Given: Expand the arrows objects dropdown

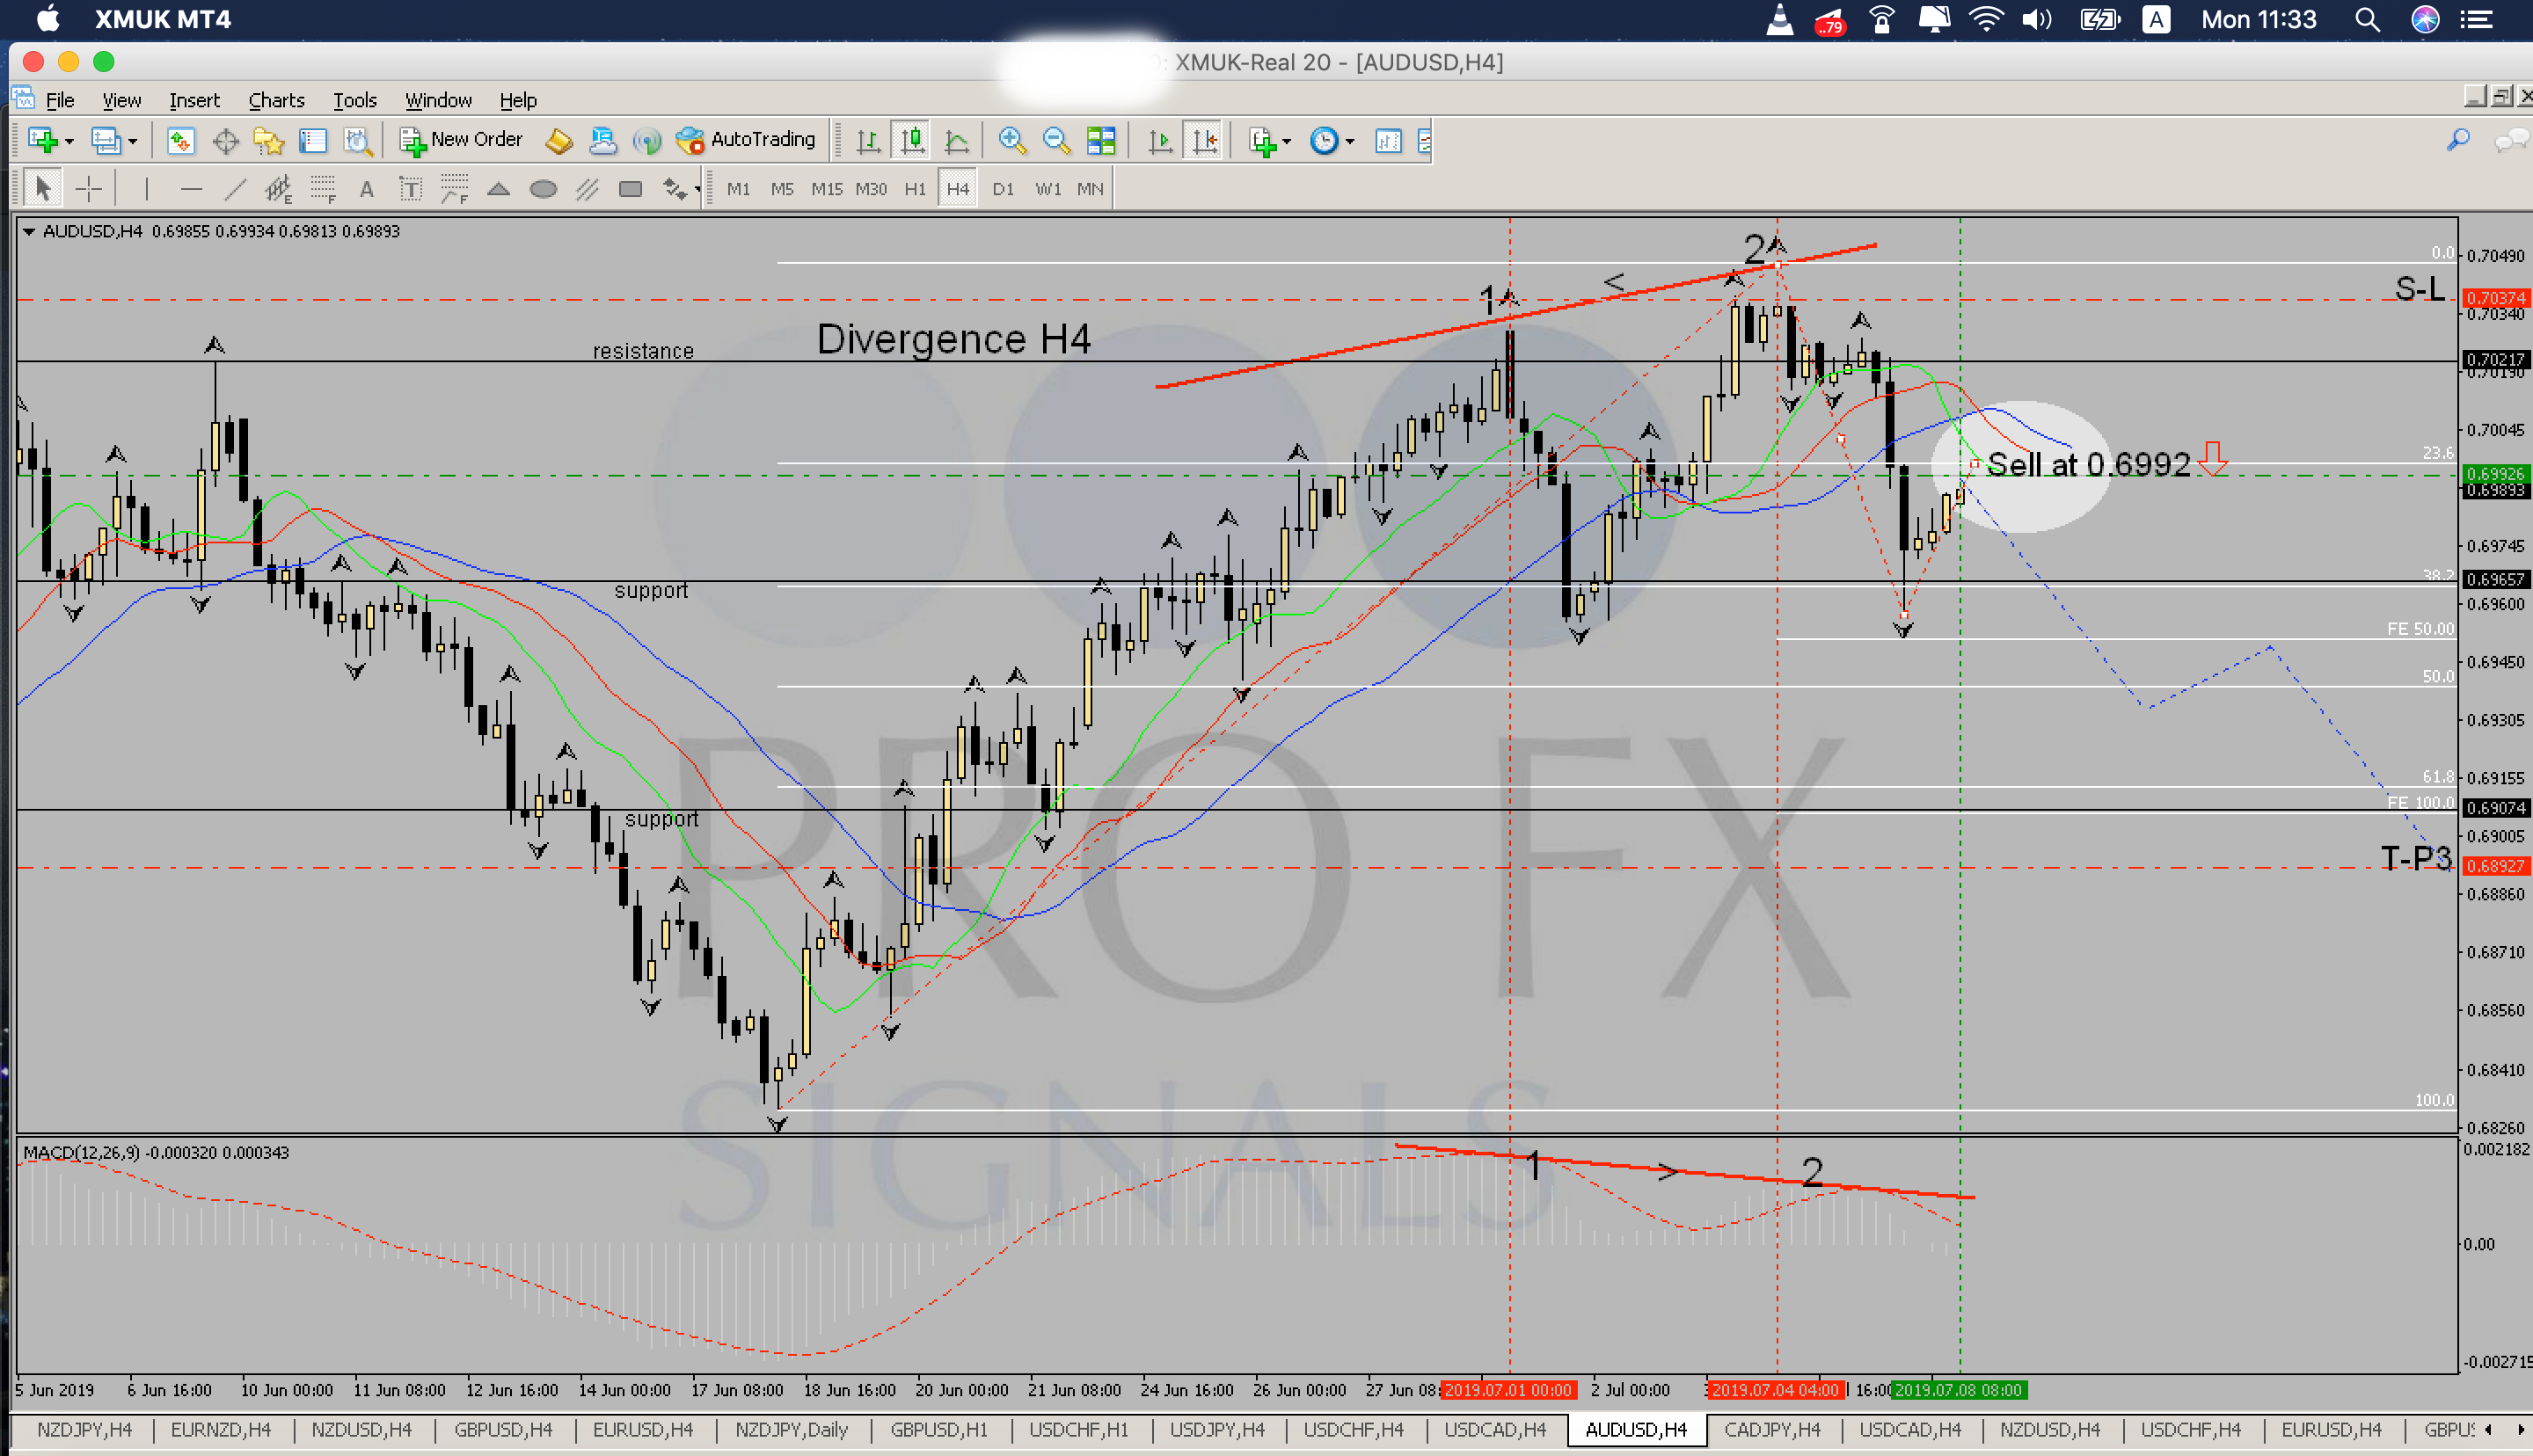Looking at the screenshot, I should [x=696, y=190].
